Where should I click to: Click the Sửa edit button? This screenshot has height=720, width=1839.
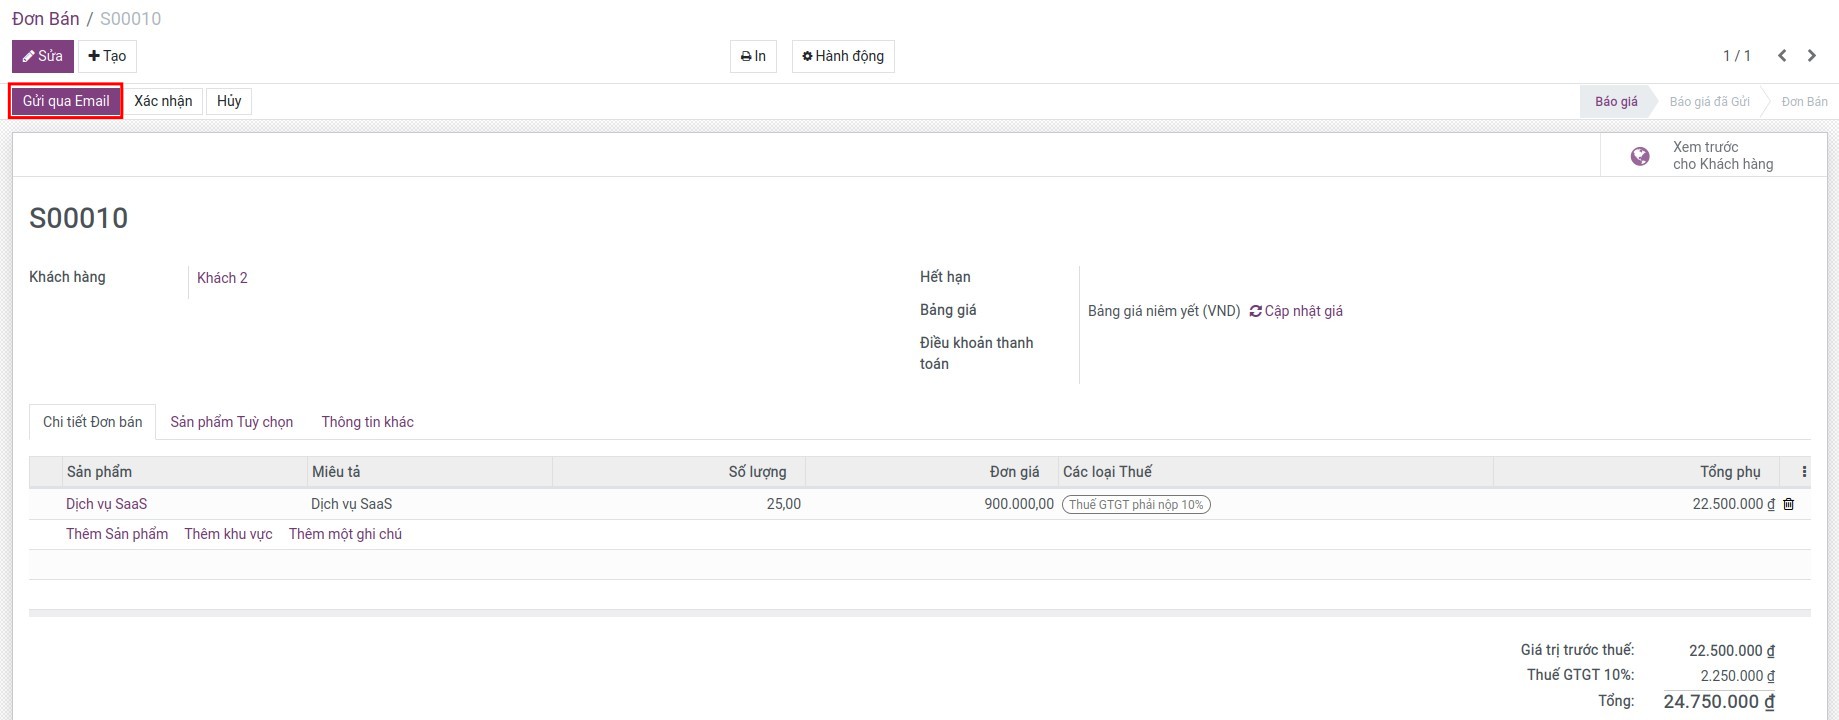42,56
